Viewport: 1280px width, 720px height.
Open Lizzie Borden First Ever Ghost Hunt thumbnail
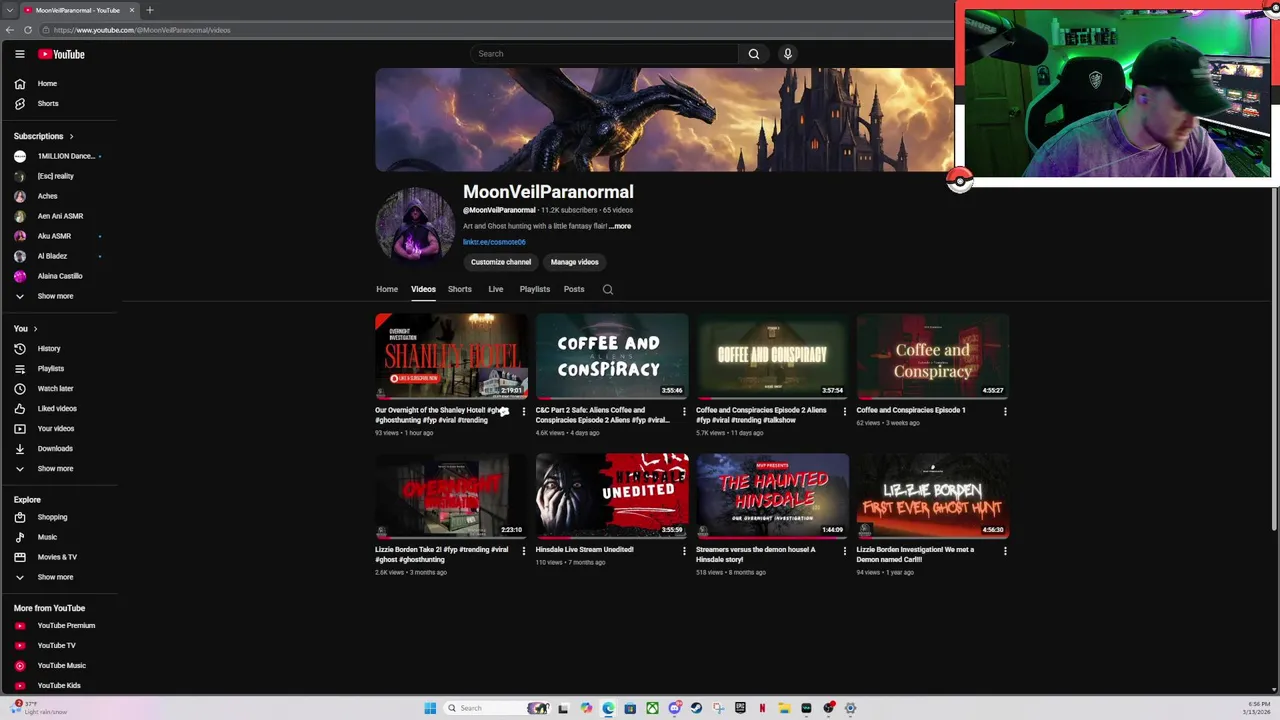point(933,496)
